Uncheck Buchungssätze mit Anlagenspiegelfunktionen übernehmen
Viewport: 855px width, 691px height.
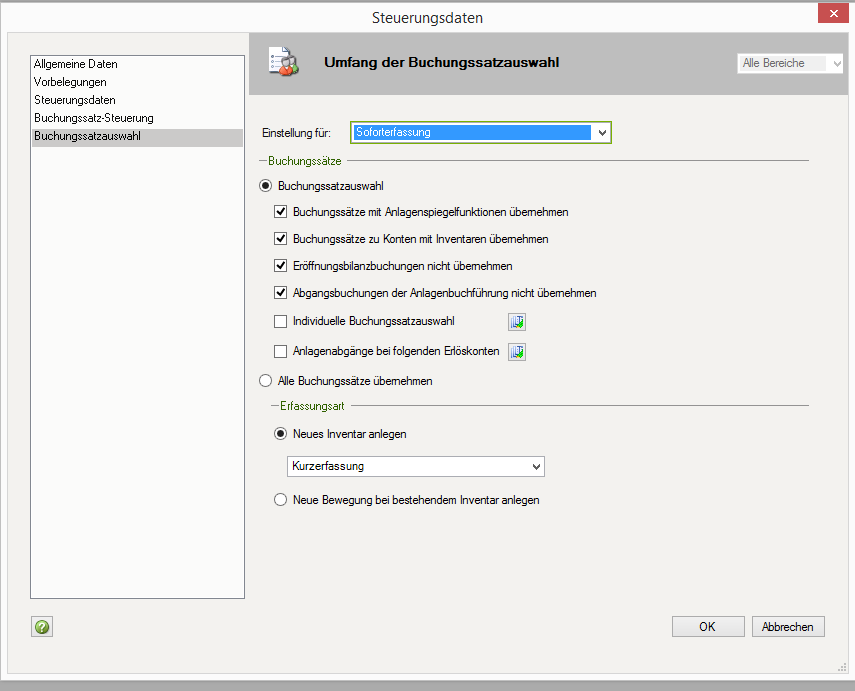pyautogui.click(x=281, y=212)
